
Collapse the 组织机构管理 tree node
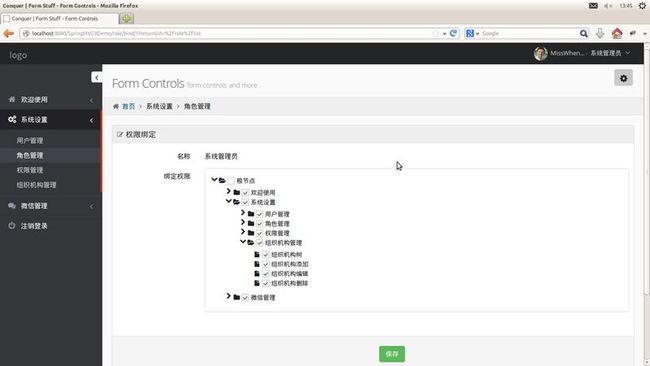[x=243, y=242]
